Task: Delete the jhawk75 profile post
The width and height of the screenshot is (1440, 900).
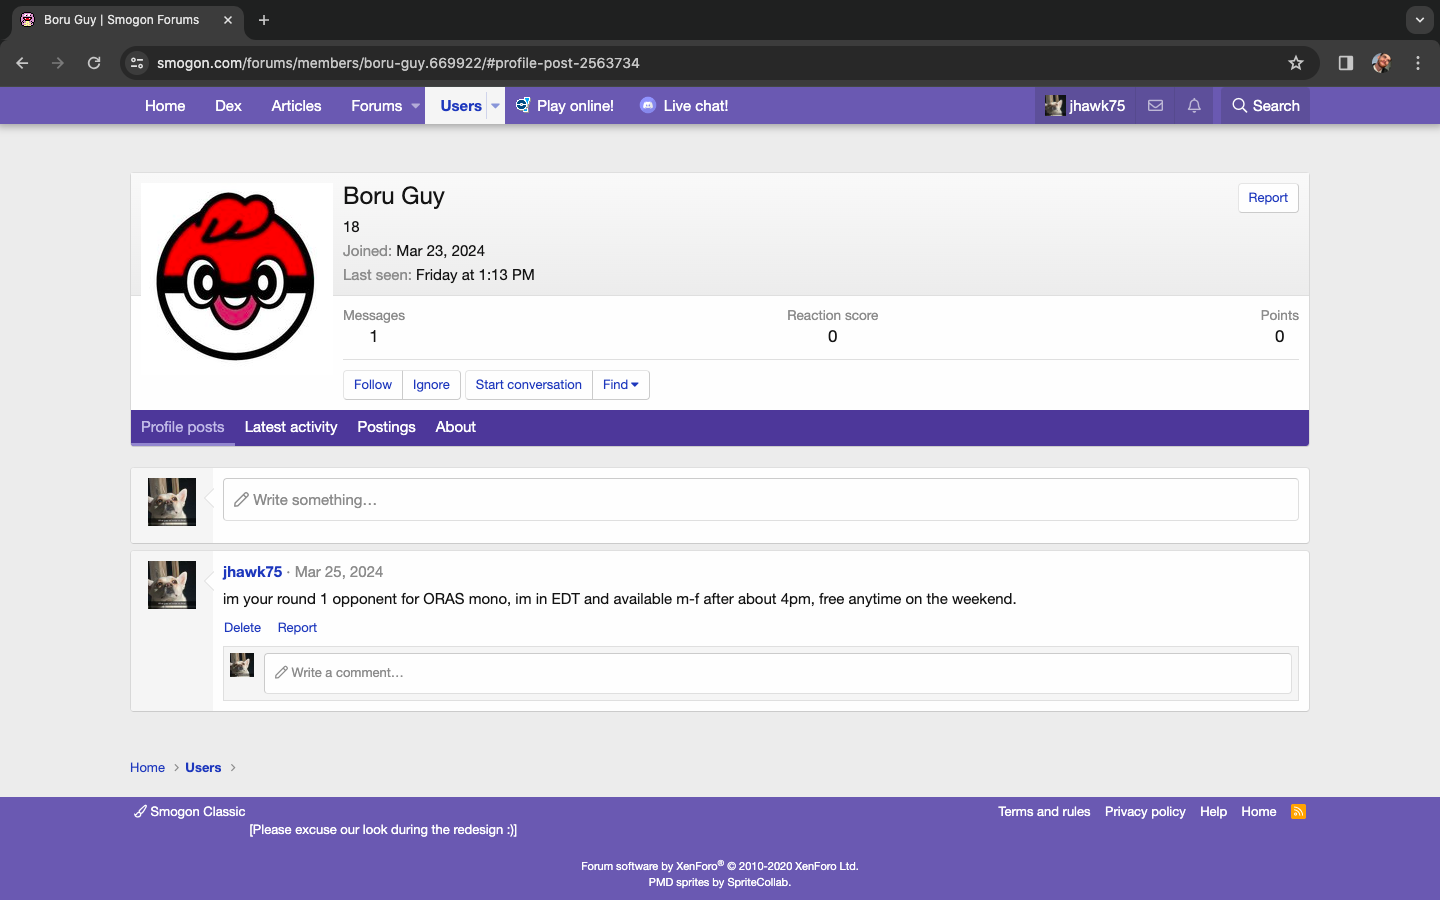Action: (x=242, y=628)
